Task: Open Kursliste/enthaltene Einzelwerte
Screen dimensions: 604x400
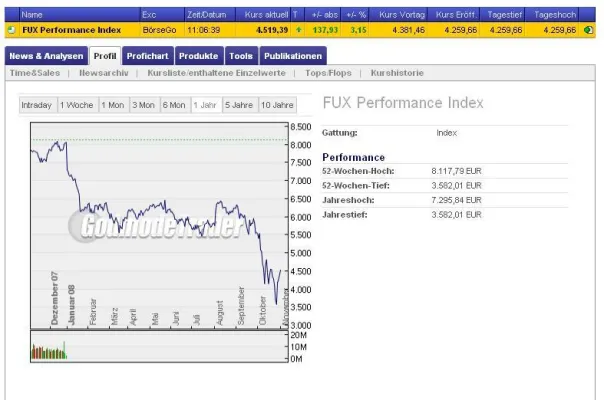Action: [216, 74]
